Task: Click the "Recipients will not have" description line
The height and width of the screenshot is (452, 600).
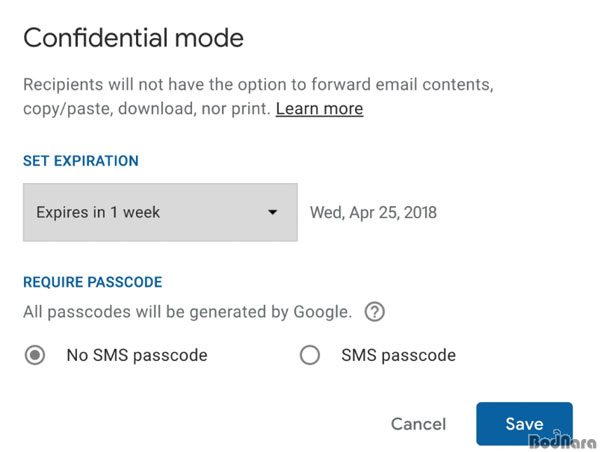Action: (258, 84)
